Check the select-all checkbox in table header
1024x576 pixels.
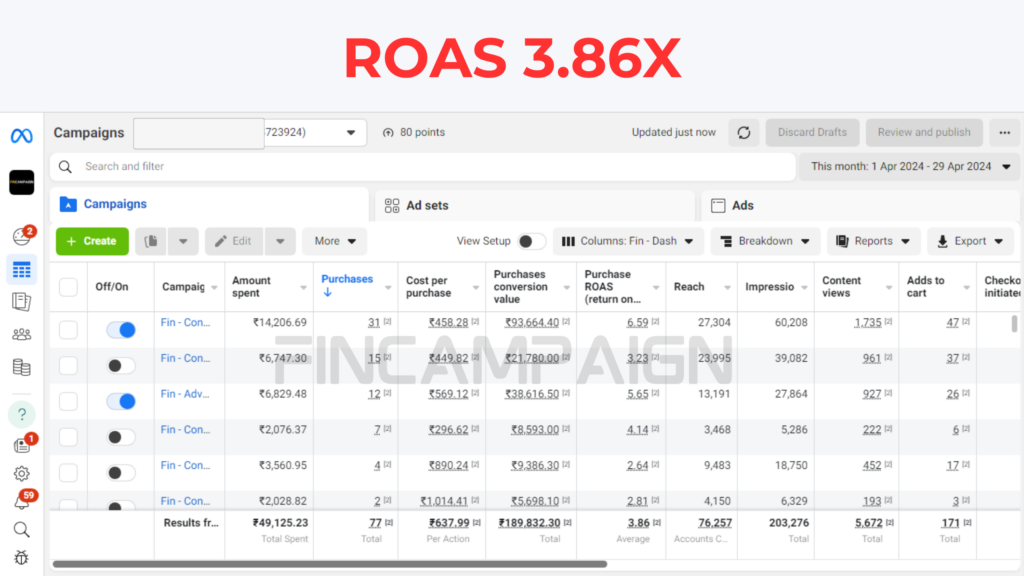[x=68, y=287]
